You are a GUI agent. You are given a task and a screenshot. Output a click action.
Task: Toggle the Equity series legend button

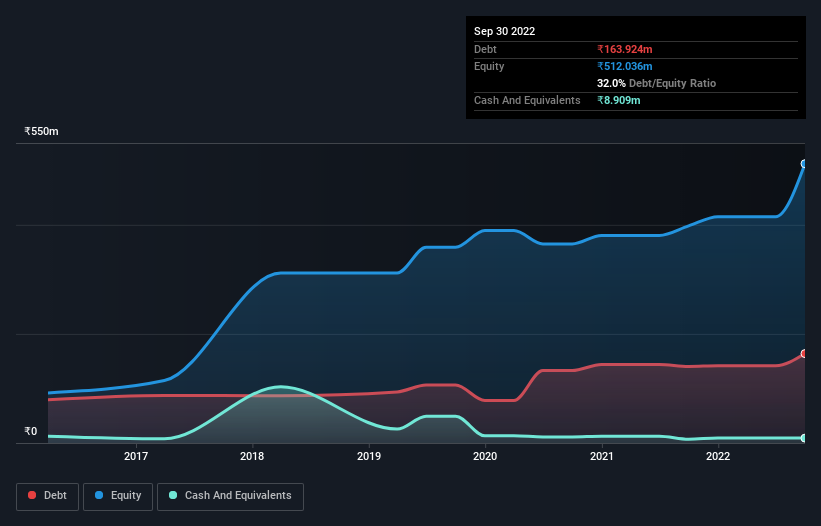pos(118,496)
